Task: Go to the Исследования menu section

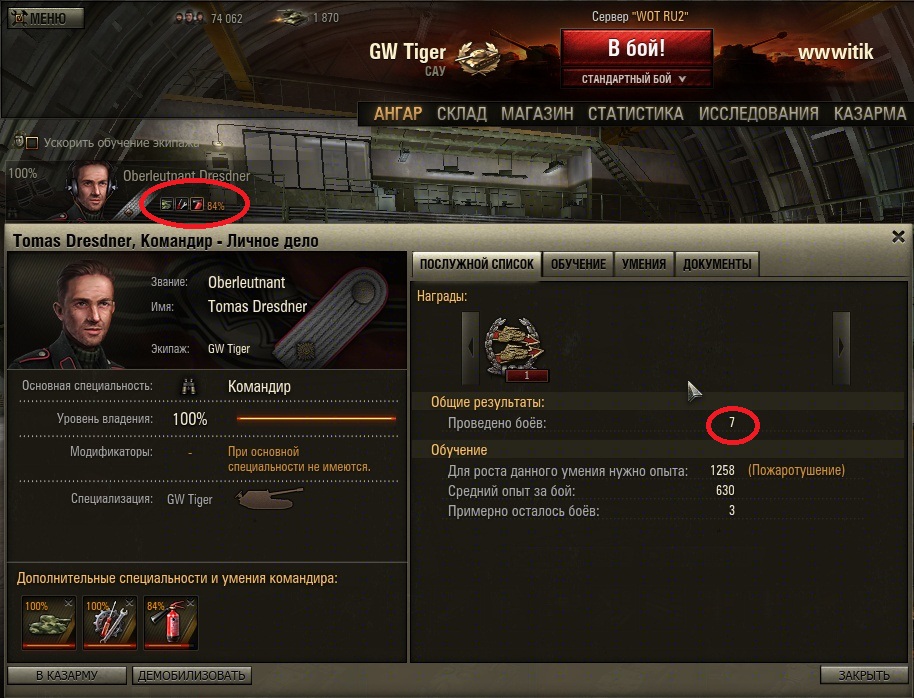Action: tap(758, 114)
